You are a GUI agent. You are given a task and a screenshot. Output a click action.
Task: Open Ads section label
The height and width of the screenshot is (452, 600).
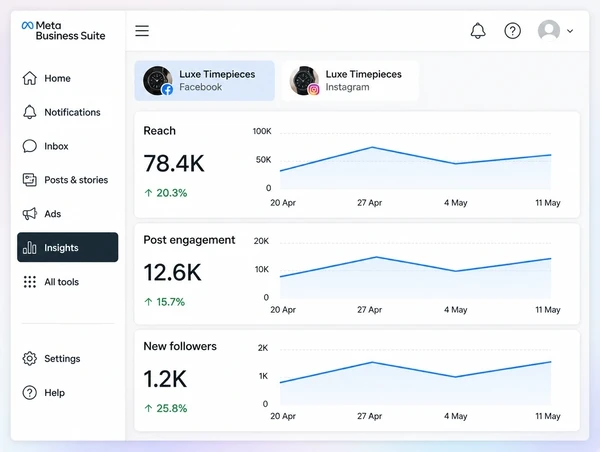(52, 214)
